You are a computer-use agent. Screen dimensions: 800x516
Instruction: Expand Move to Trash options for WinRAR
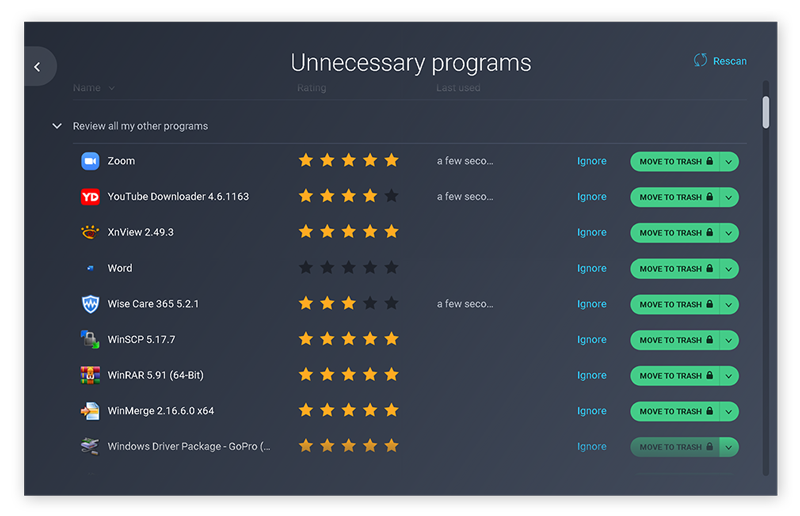pos(729,376)
